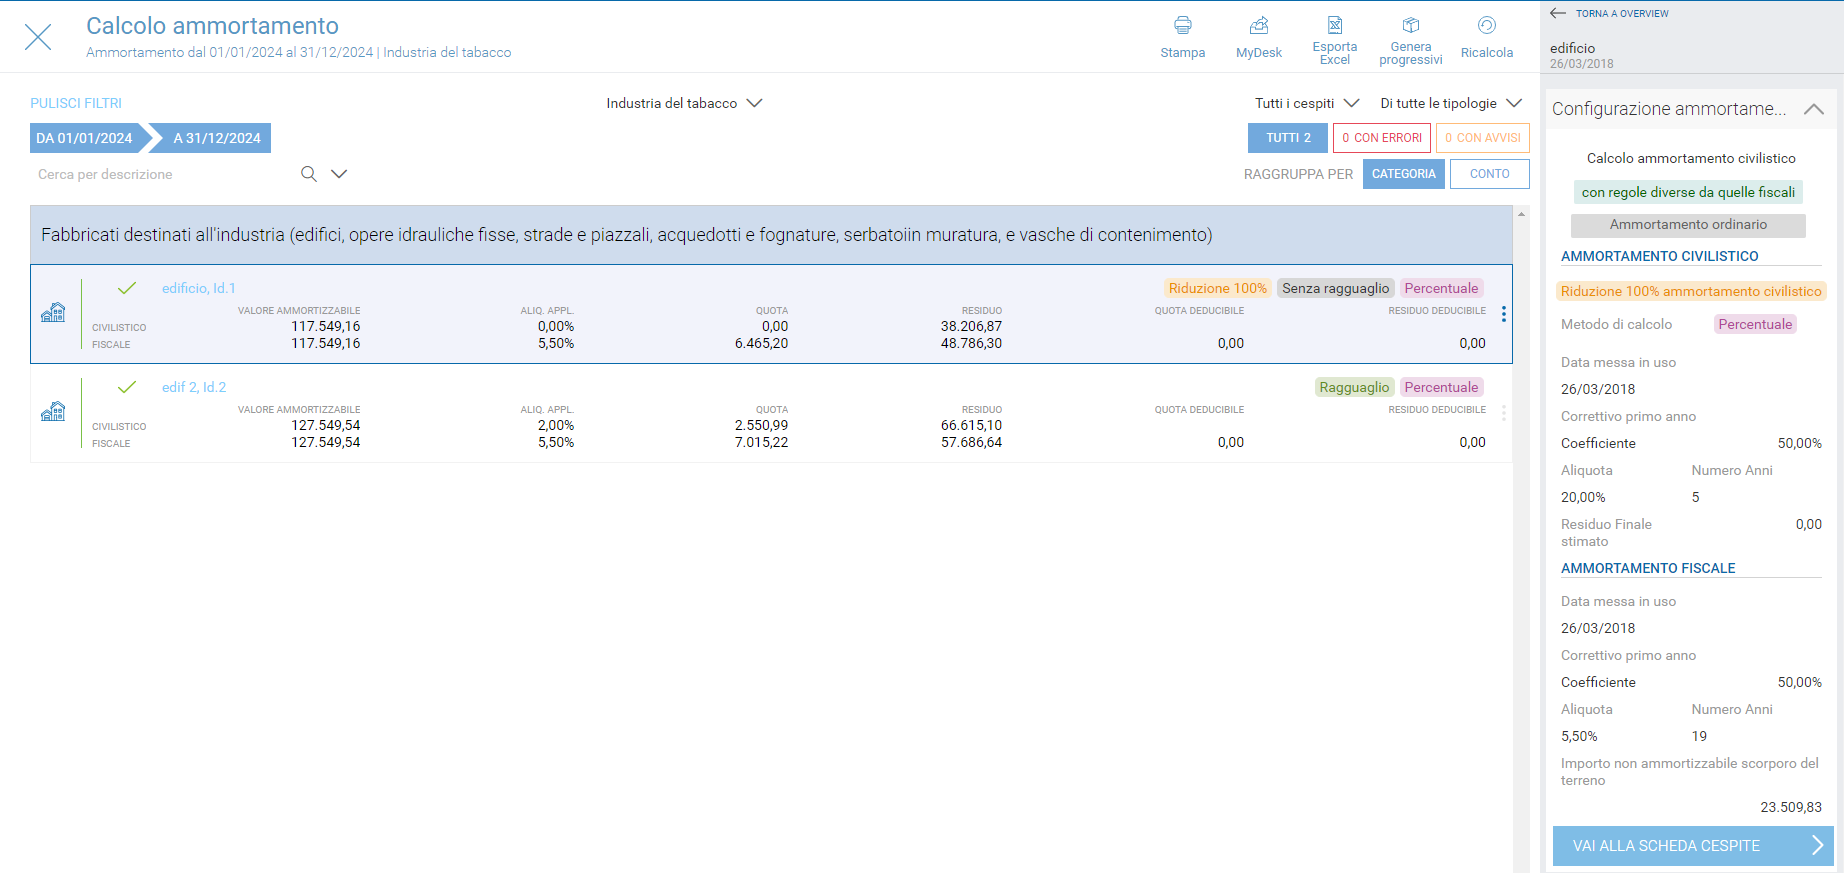Viewport: 1844px width, 873px height.
Task: Click the Stampa printer icon
Action: (x=1182, y=26)
